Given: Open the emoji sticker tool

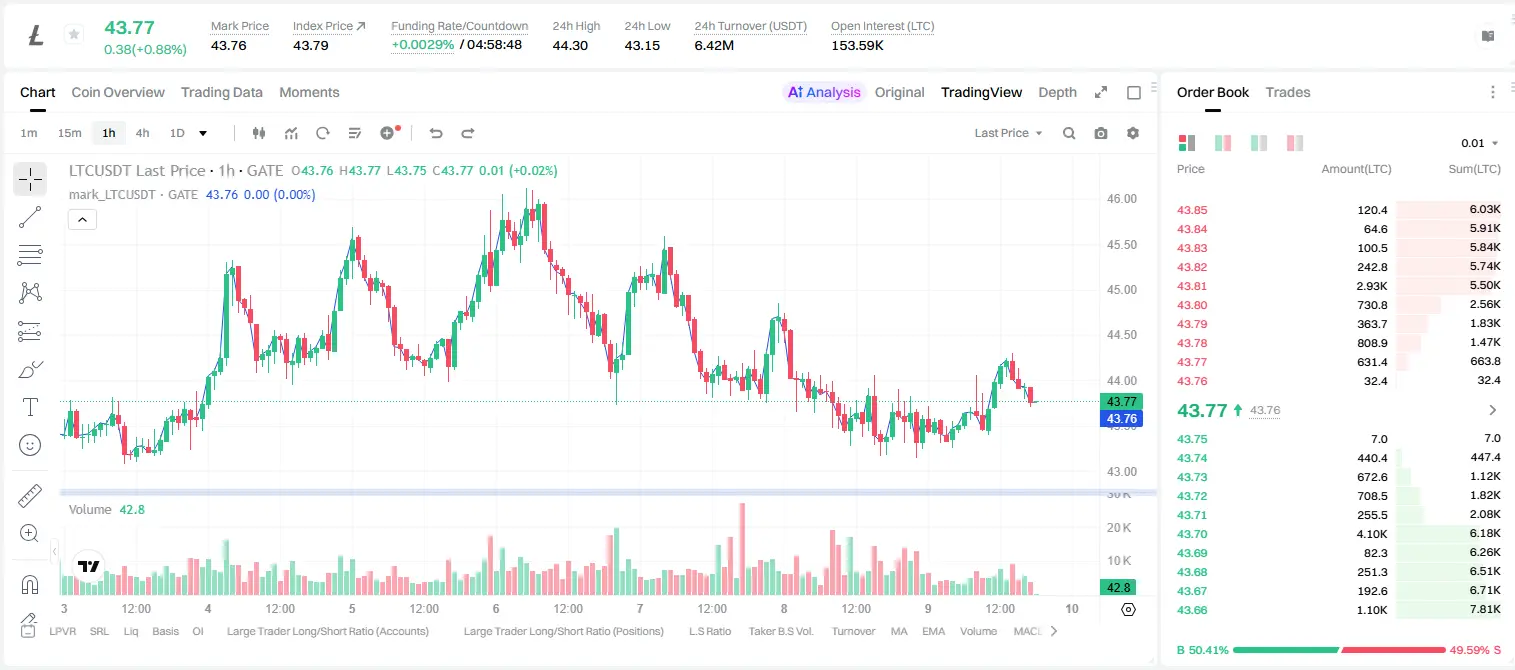Looking at the screenshot, I should click(30, 445).
